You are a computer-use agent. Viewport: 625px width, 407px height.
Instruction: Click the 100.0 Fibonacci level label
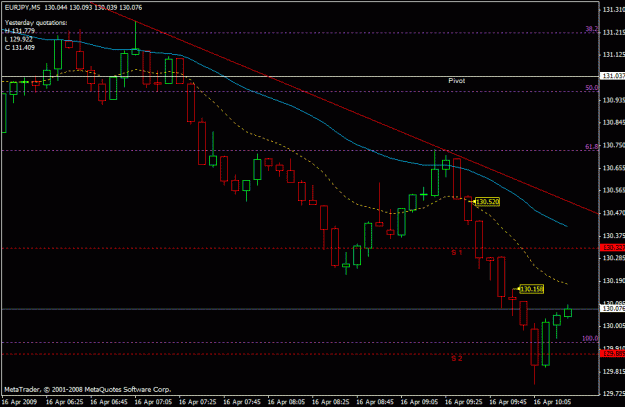[x=590, y=338]
